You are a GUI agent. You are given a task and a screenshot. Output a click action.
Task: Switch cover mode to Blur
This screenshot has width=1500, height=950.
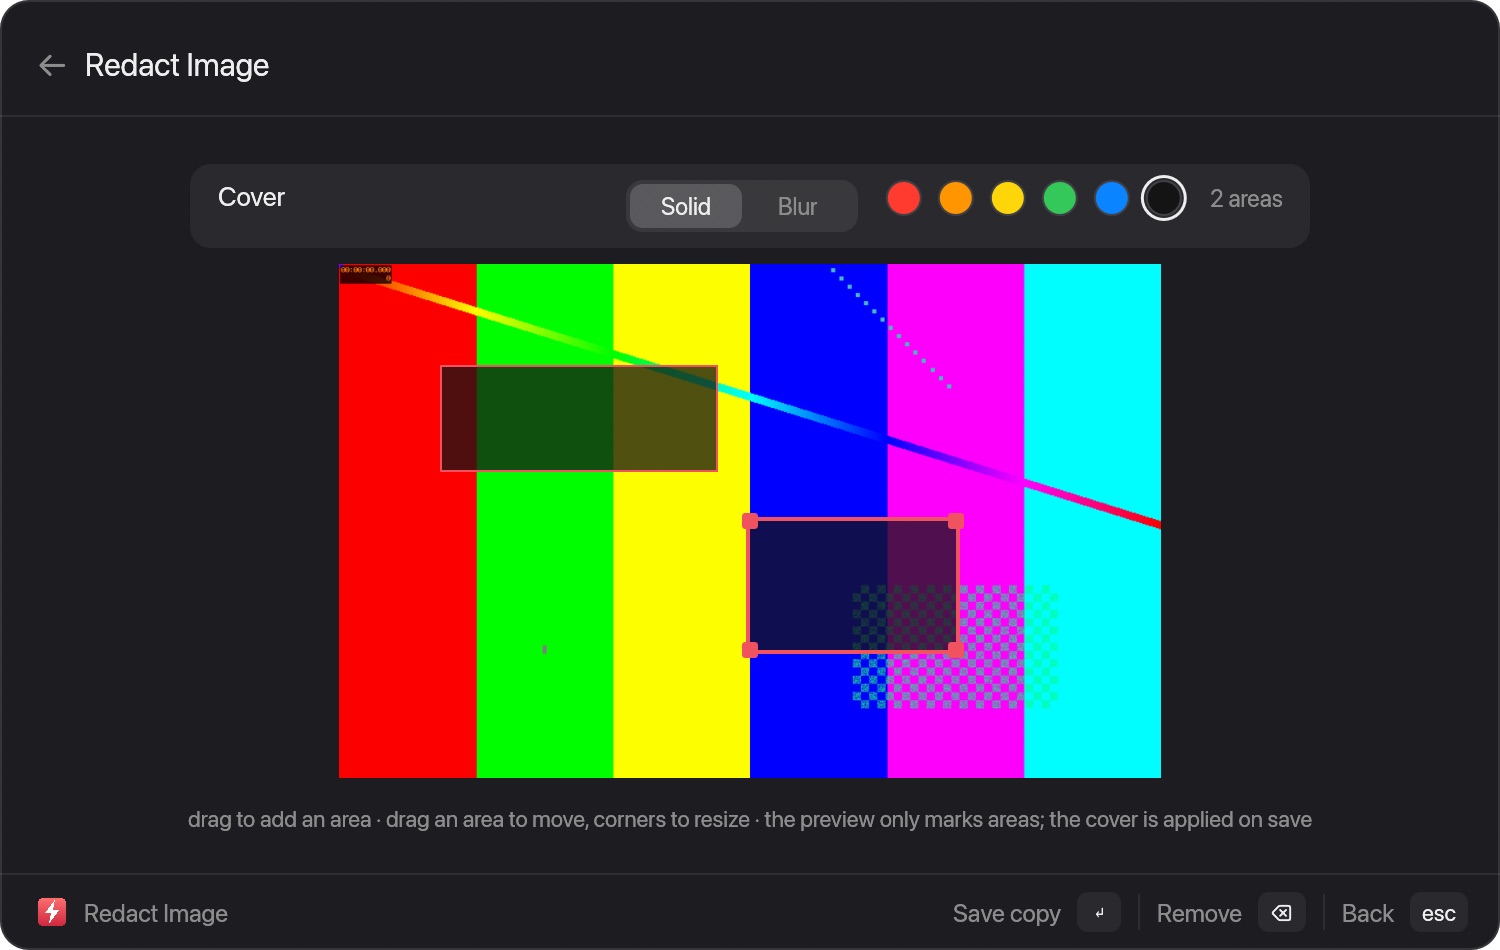(x=798, y=206)
